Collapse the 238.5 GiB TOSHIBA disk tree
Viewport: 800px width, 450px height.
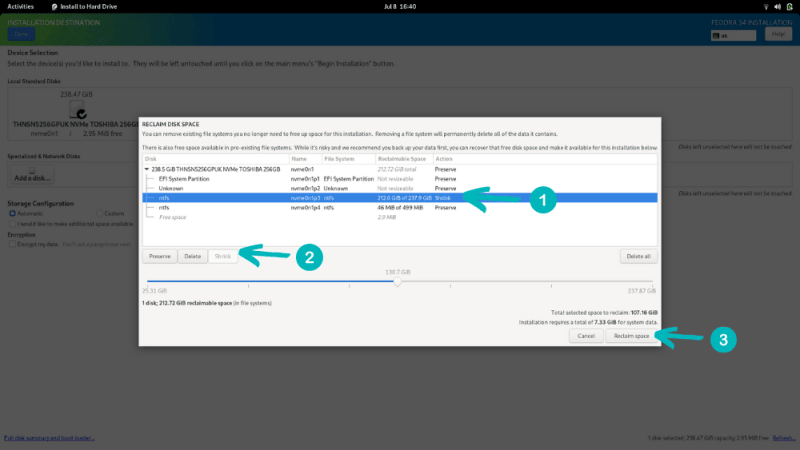click(x=146, y=169)
